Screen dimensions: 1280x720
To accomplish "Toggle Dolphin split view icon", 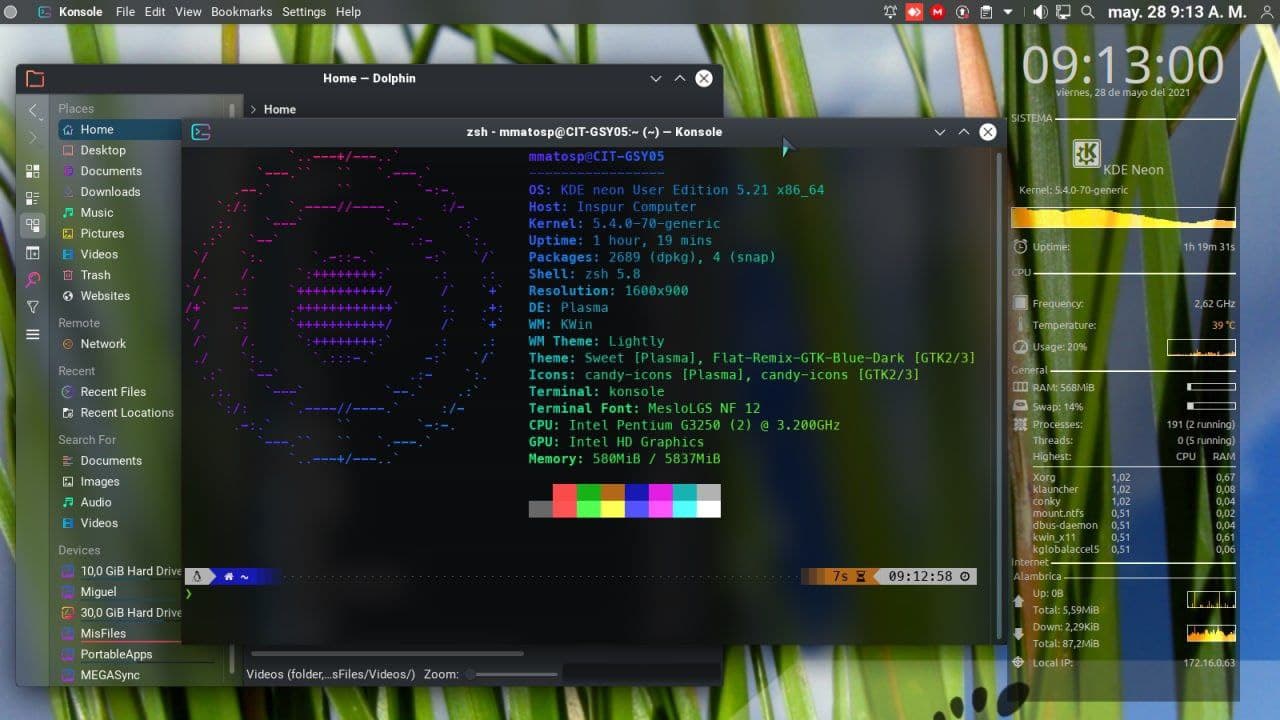I will [x=33, y=253].
